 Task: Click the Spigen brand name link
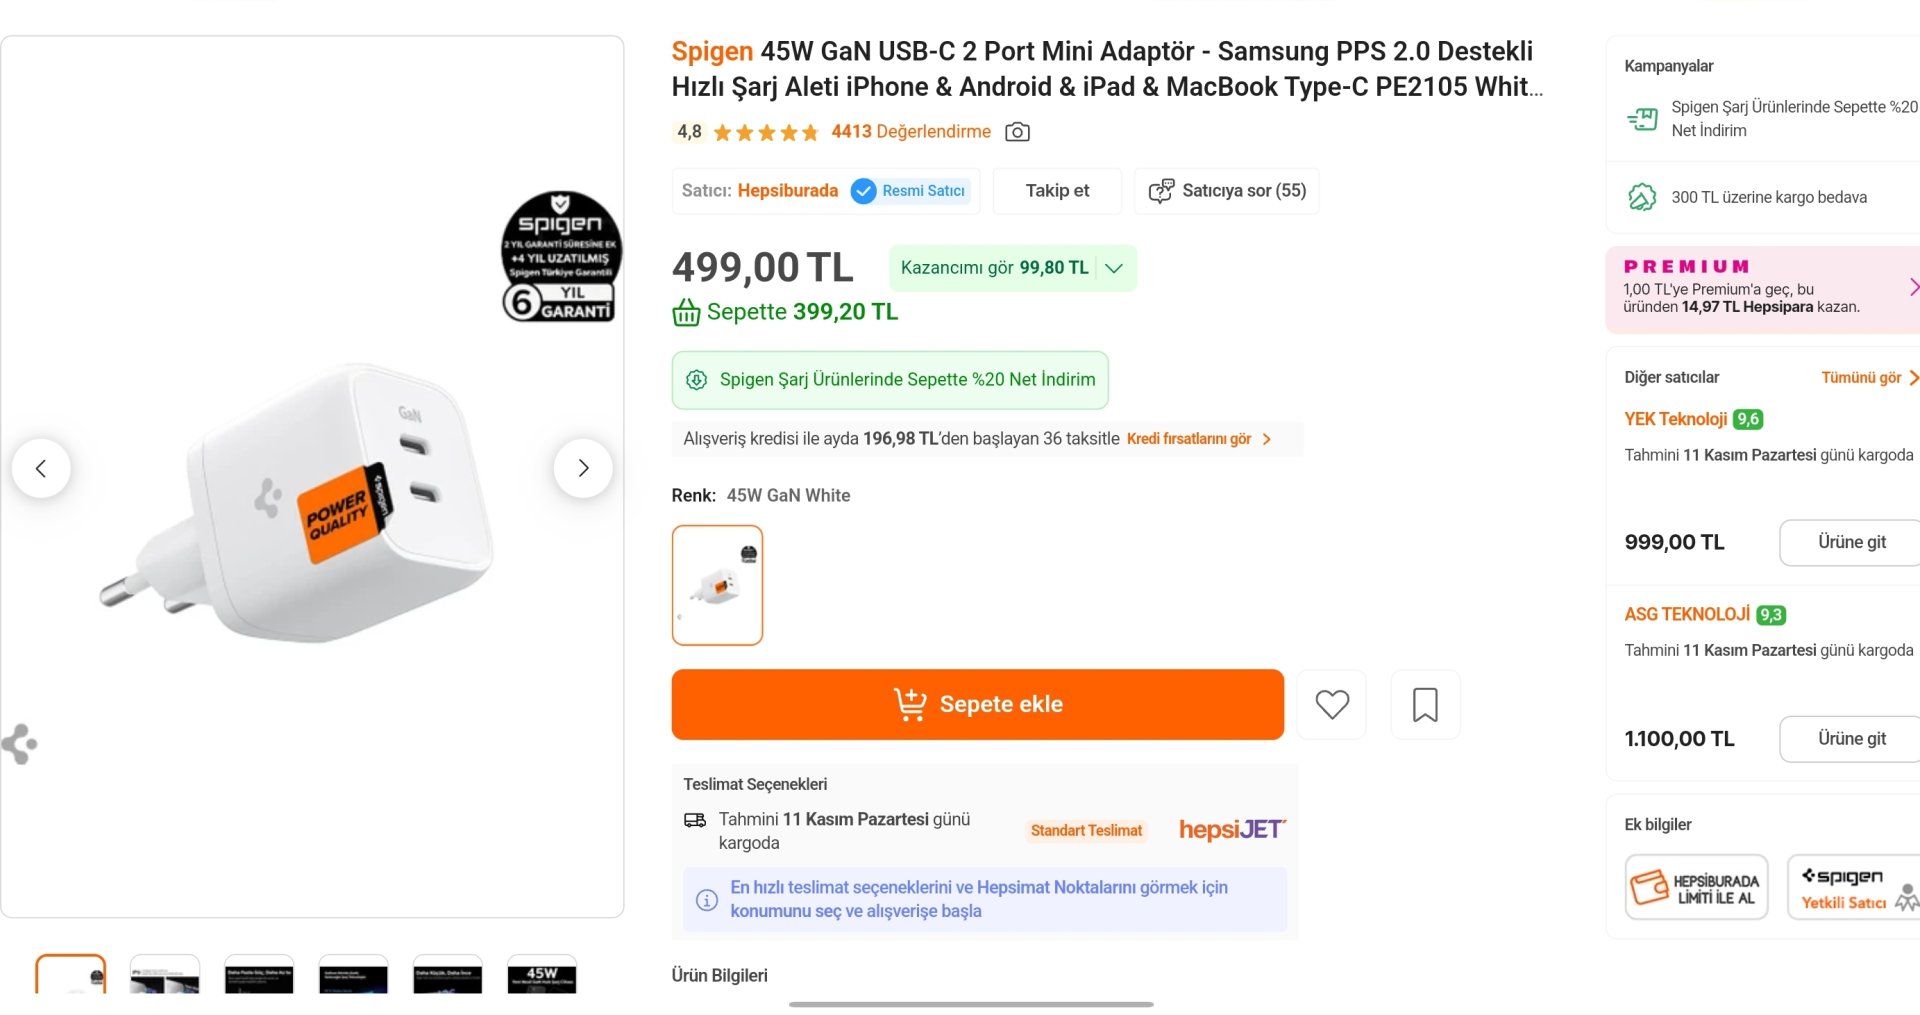[x=711, y=51]
